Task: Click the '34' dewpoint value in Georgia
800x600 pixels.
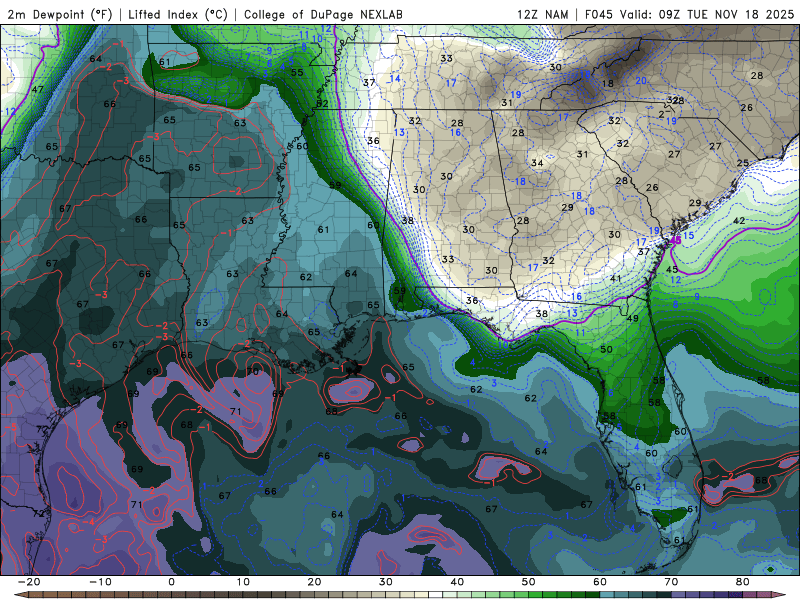Action: click(537, 163)
